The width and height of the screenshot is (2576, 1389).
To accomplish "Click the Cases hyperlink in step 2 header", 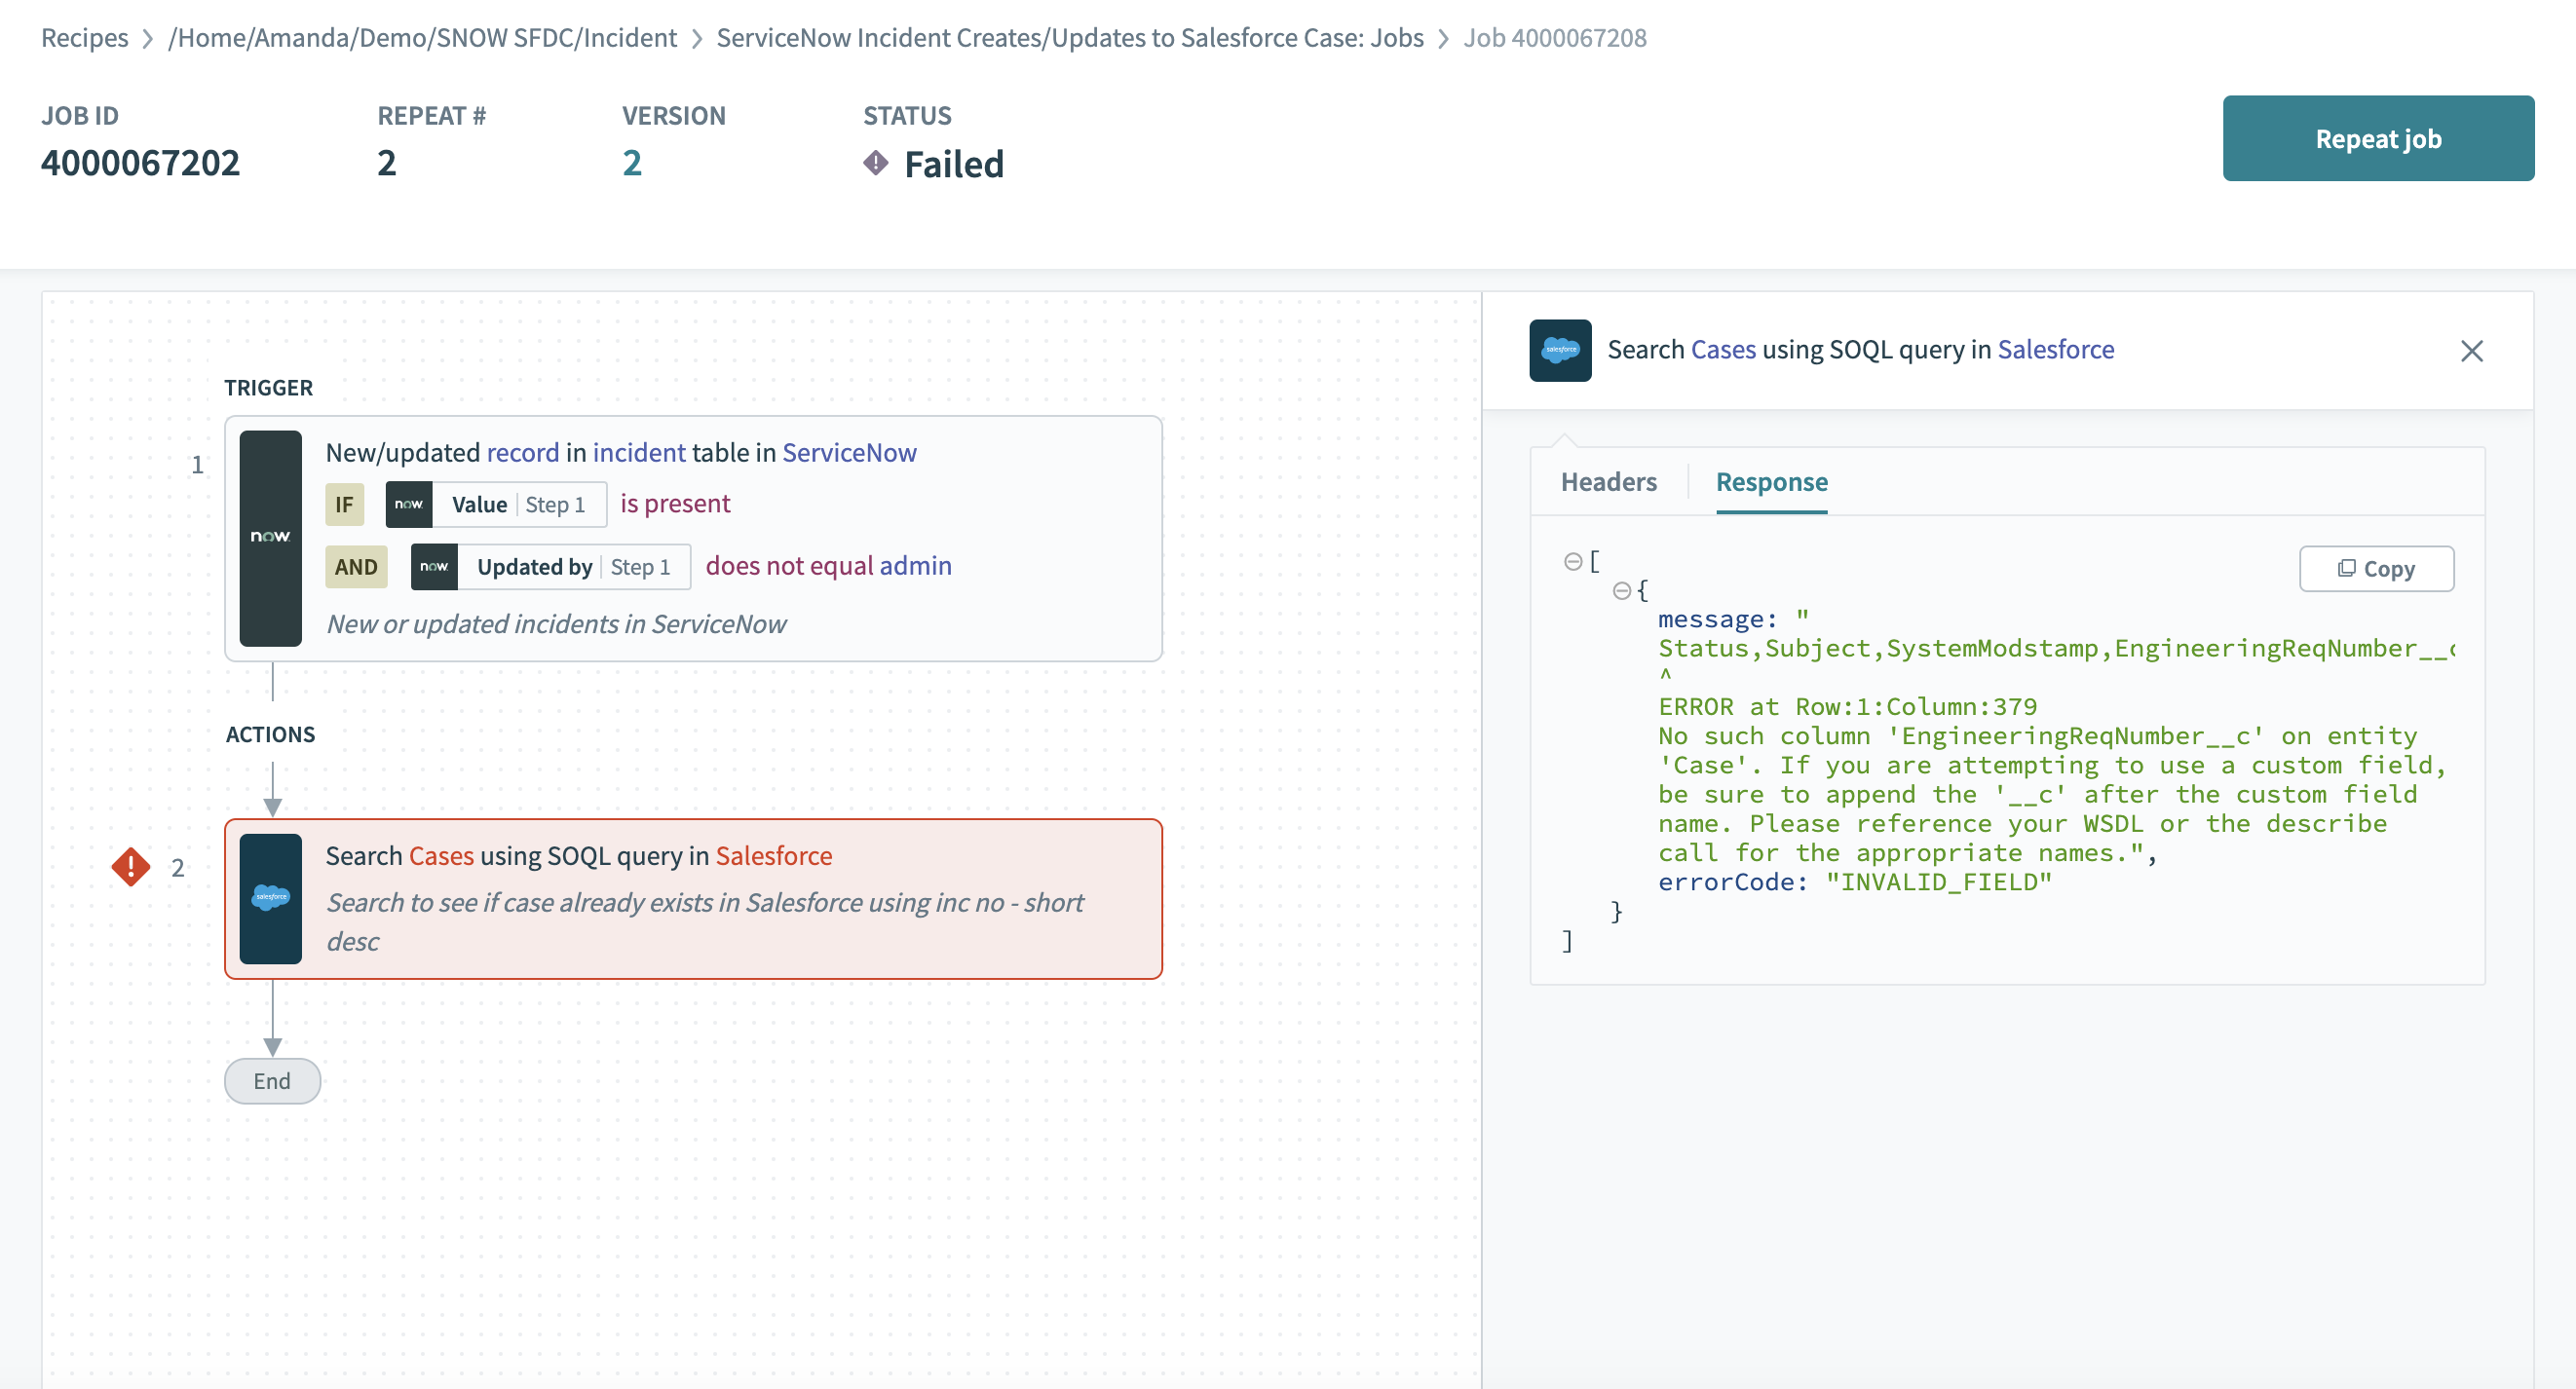I will click(439, 855).
